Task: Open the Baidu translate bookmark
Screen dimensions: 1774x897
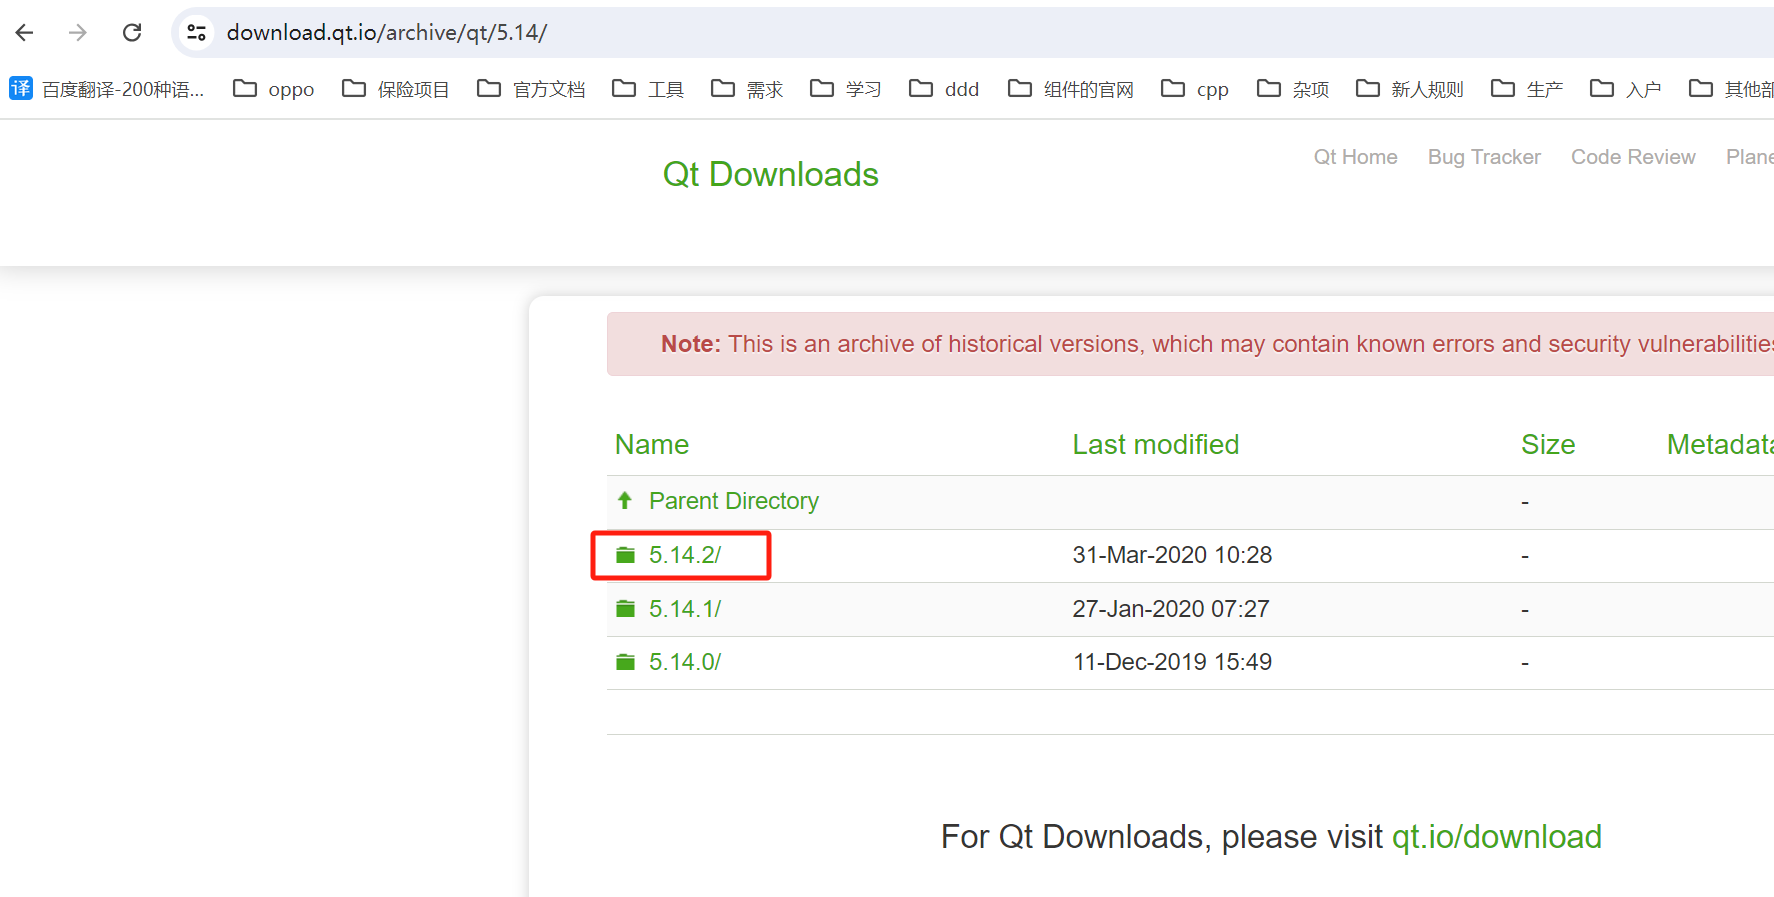Action: 107,89
